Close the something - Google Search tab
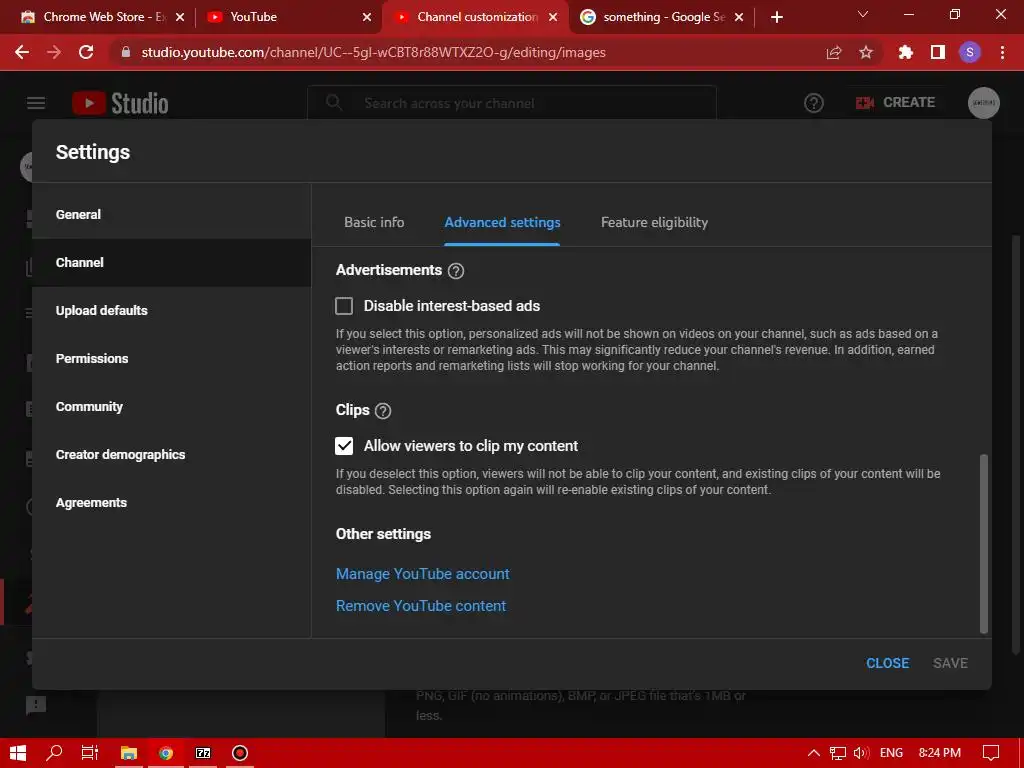This screenshot has width=1024, height=768. [x=739, y=17]
